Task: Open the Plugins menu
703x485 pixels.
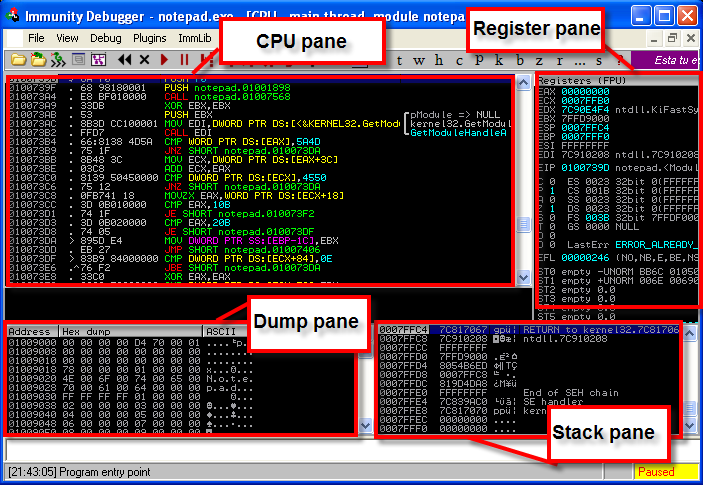Action: click(150, 37)
